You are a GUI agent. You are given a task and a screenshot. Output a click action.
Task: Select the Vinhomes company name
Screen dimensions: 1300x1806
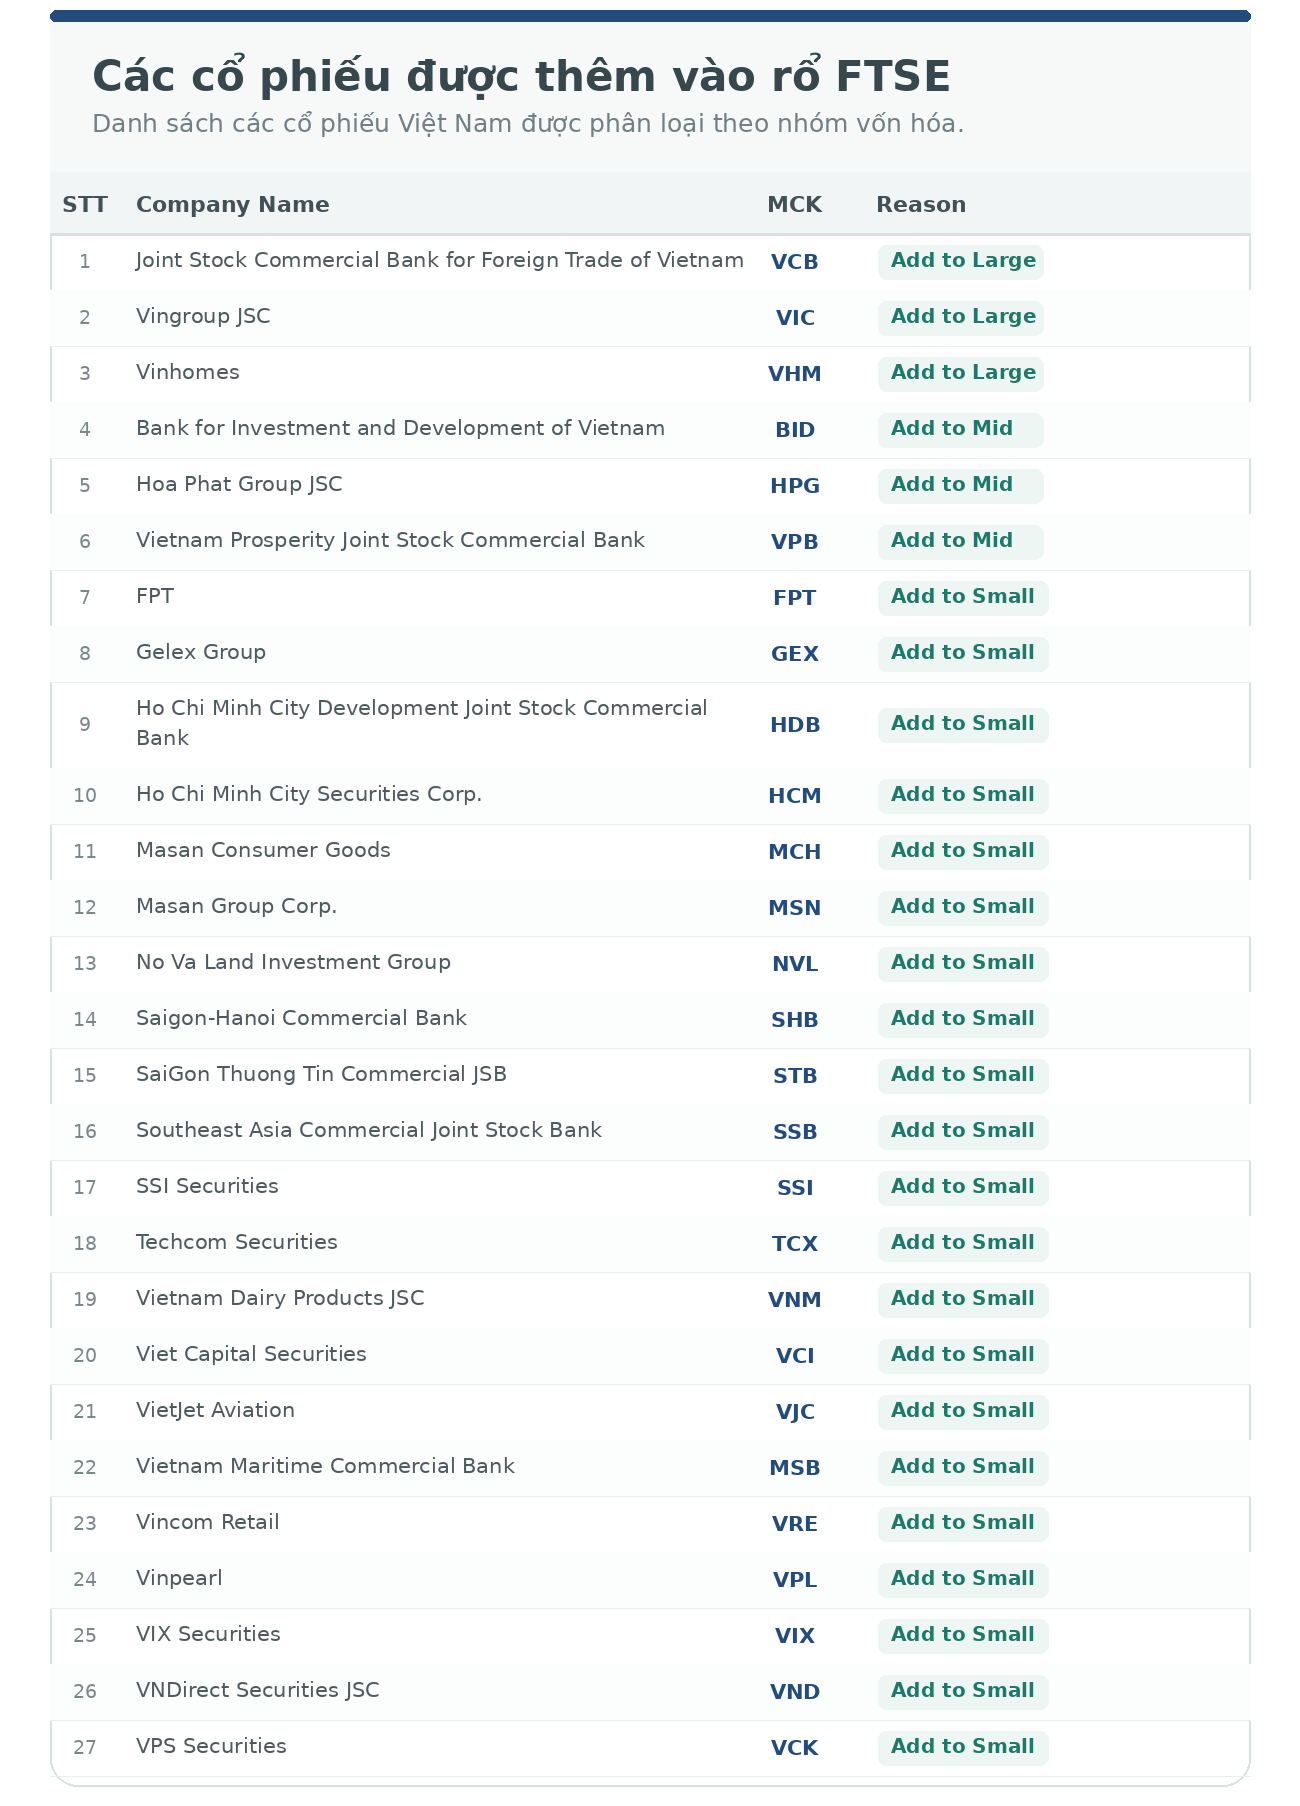pos(188,372)
